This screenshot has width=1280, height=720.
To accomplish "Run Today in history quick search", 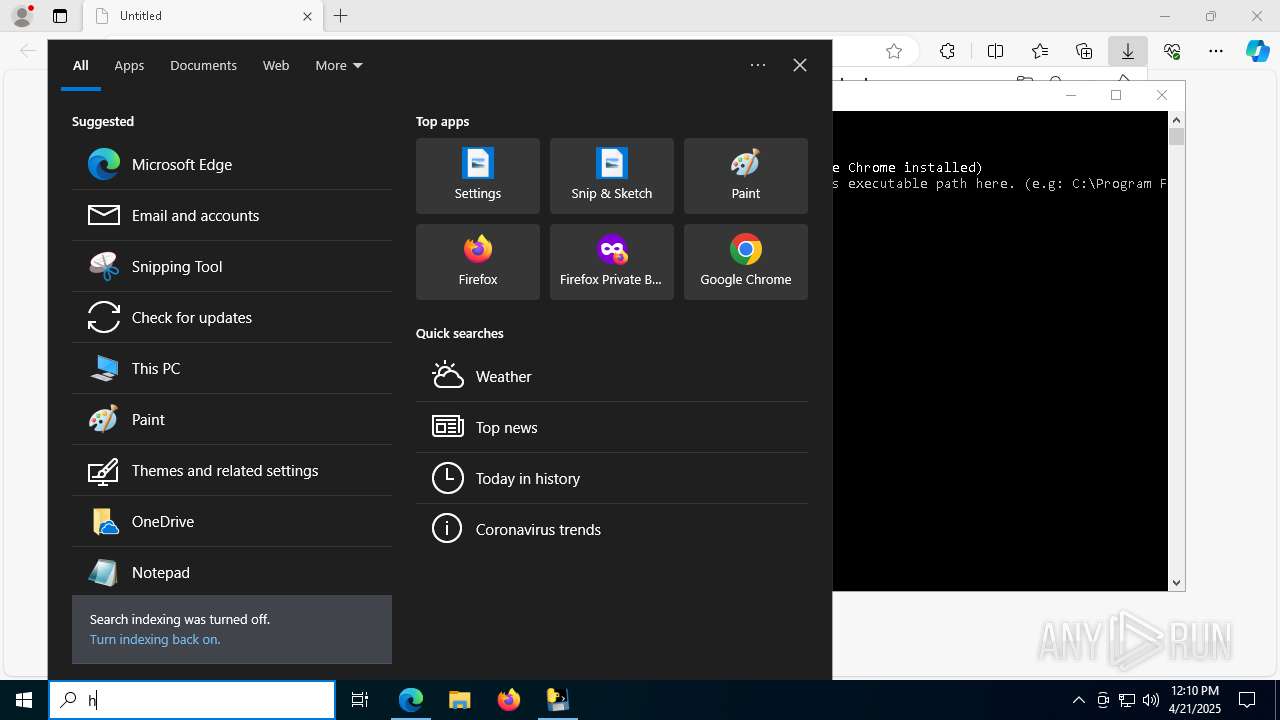I will (612, 478).
